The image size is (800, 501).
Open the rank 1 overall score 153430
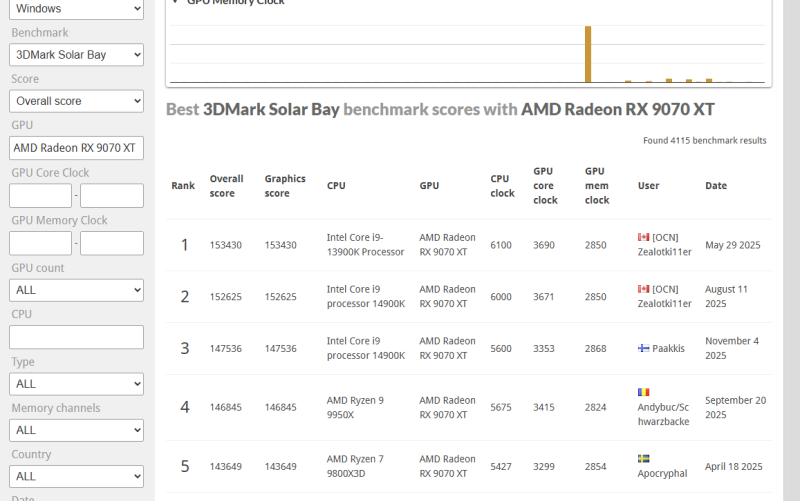coord(225,245)
